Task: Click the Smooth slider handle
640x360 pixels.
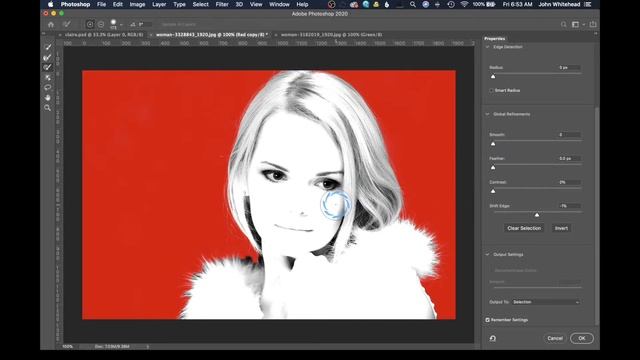Action: pyautogui.click(x=493, y=144)
